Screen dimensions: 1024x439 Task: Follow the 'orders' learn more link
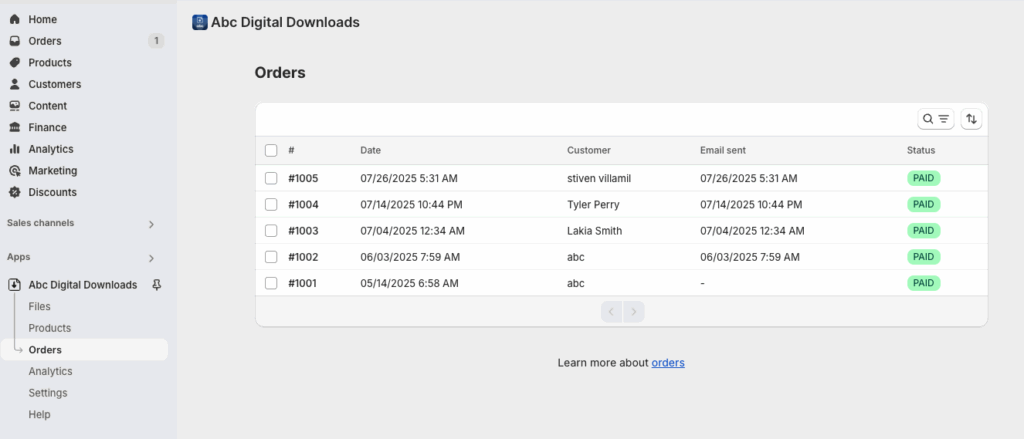[668, 363]
